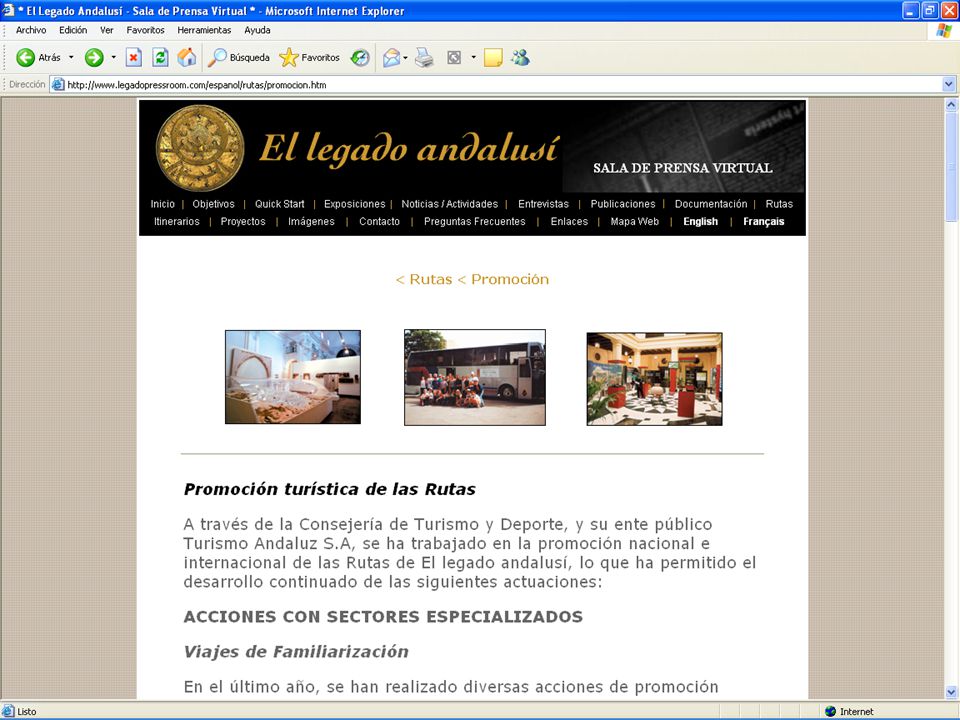This screenshot has height=720, width=960.
Task: Click the '< Rutas' breadcrumb link
Action: pyautogui.click(x=424, y=279)
